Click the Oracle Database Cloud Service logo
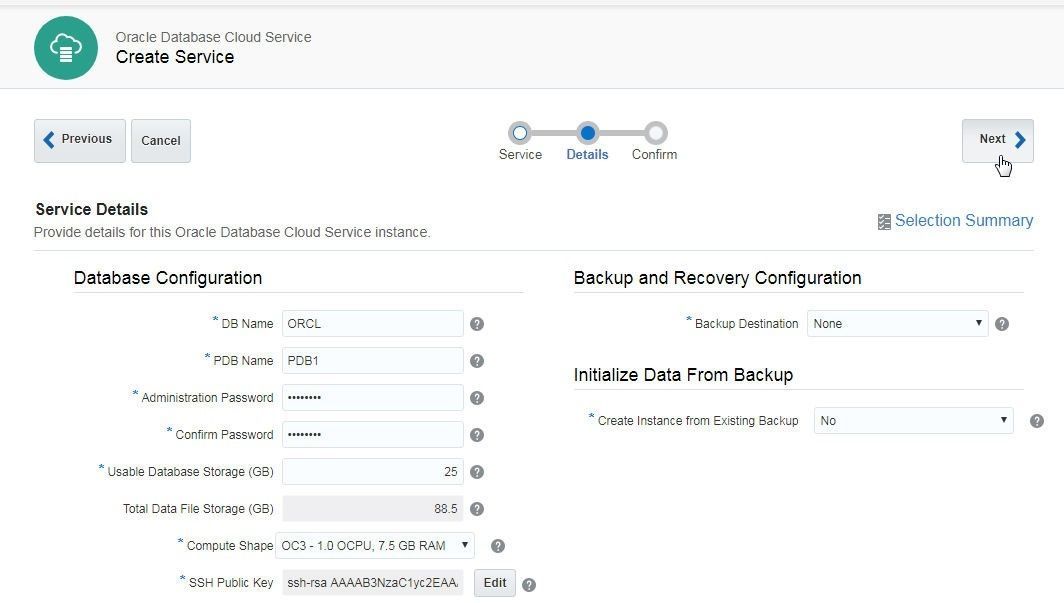This screenshot has height=603, width=1064. pos(66,48)
